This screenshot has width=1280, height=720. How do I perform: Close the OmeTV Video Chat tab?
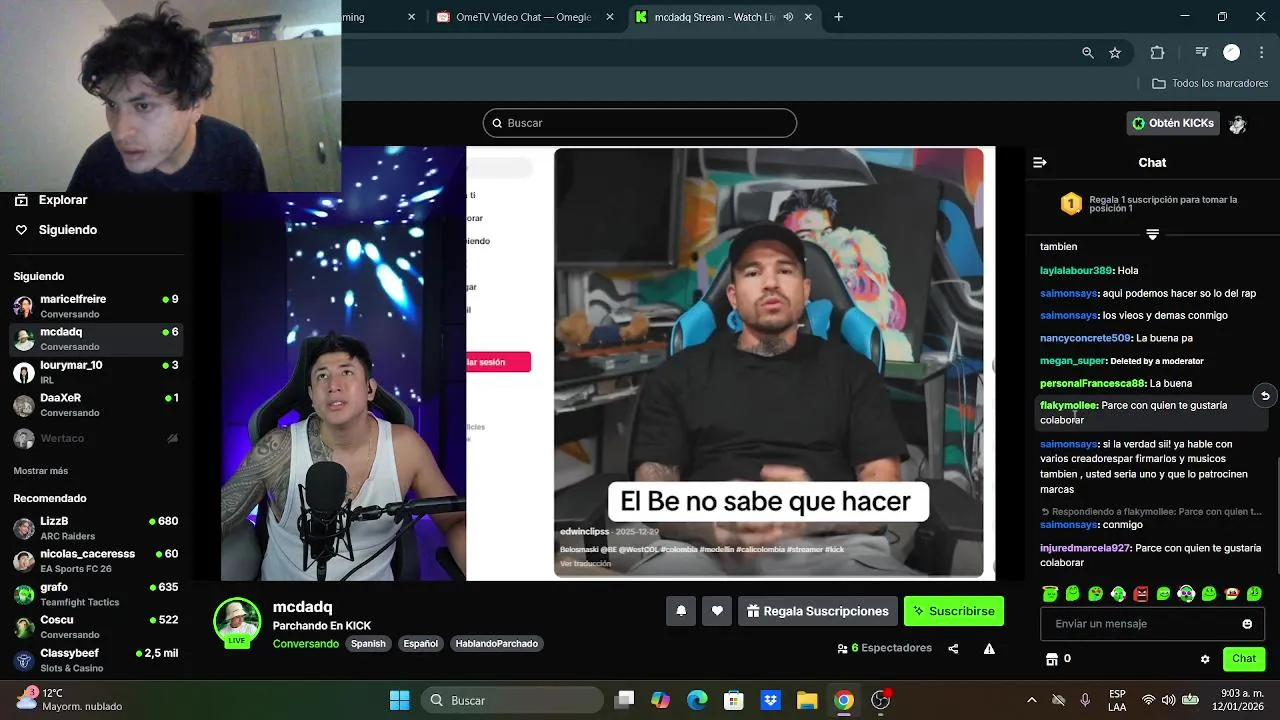click(x=610, y=17)
